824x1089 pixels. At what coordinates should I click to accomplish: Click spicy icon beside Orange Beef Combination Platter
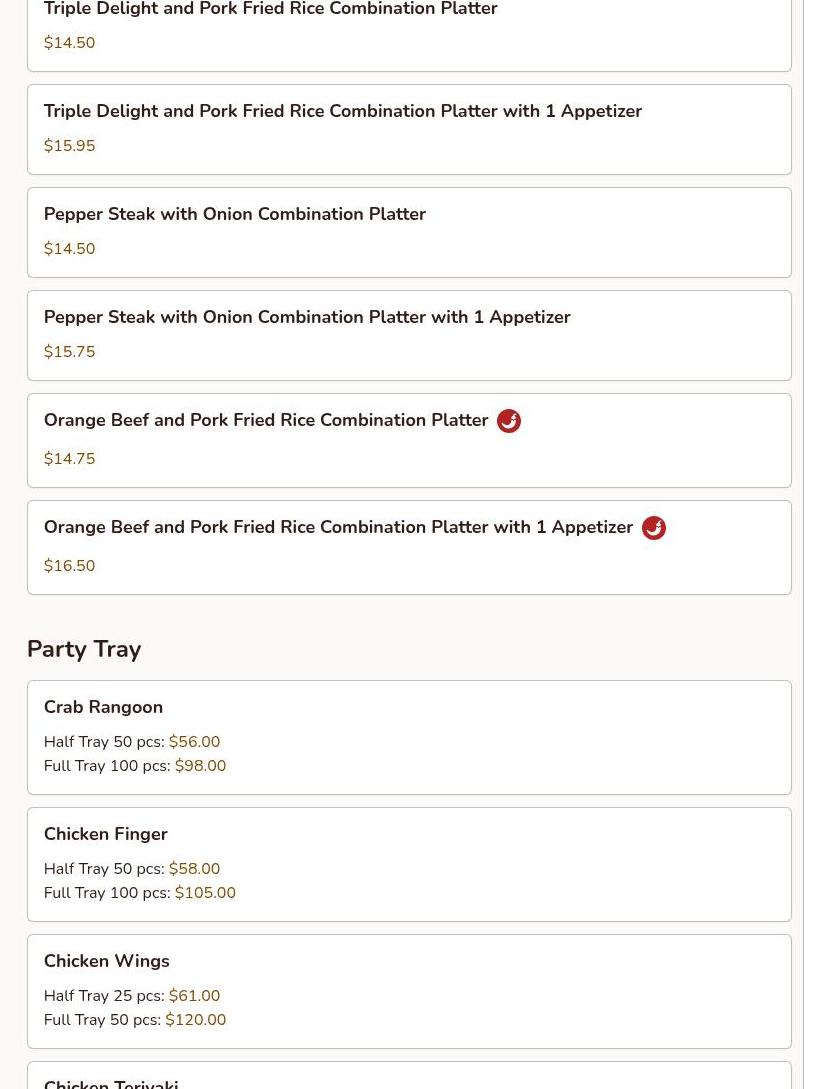pos(509,421)
